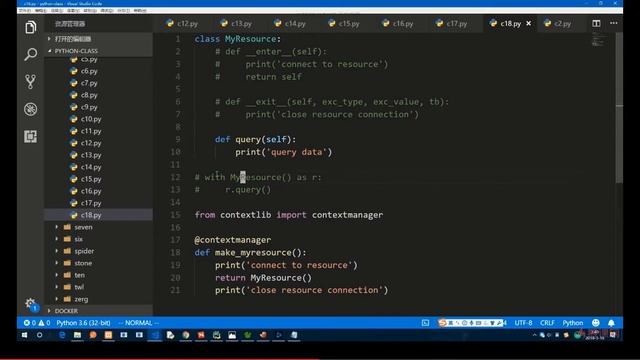Open c15.py in the file explorer
640x360 pixels.
click(91, 179)
